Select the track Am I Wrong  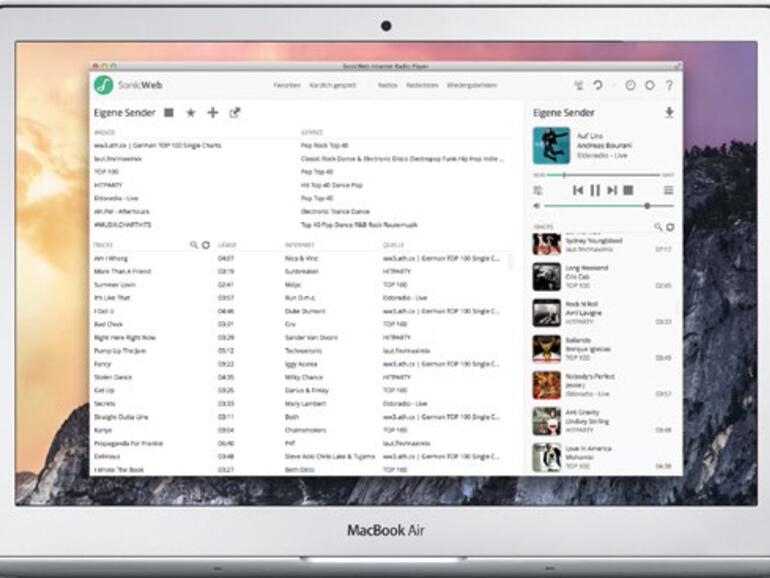click(x=111, y=258)
